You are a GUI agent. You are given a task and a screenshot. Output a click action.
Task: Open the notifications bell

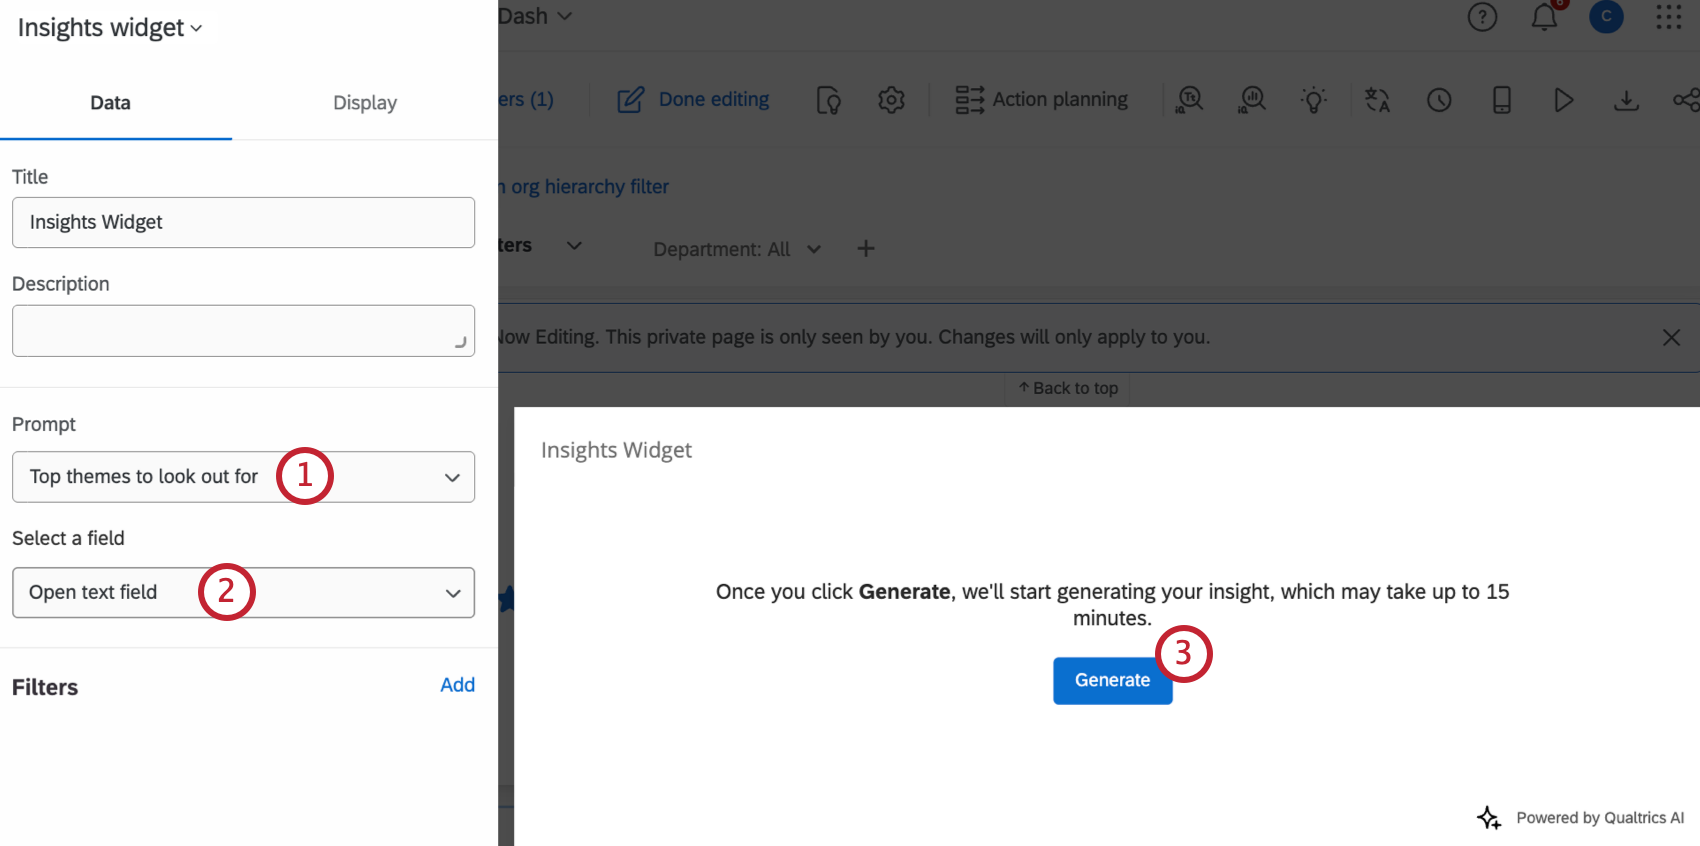pos(1545,17)
